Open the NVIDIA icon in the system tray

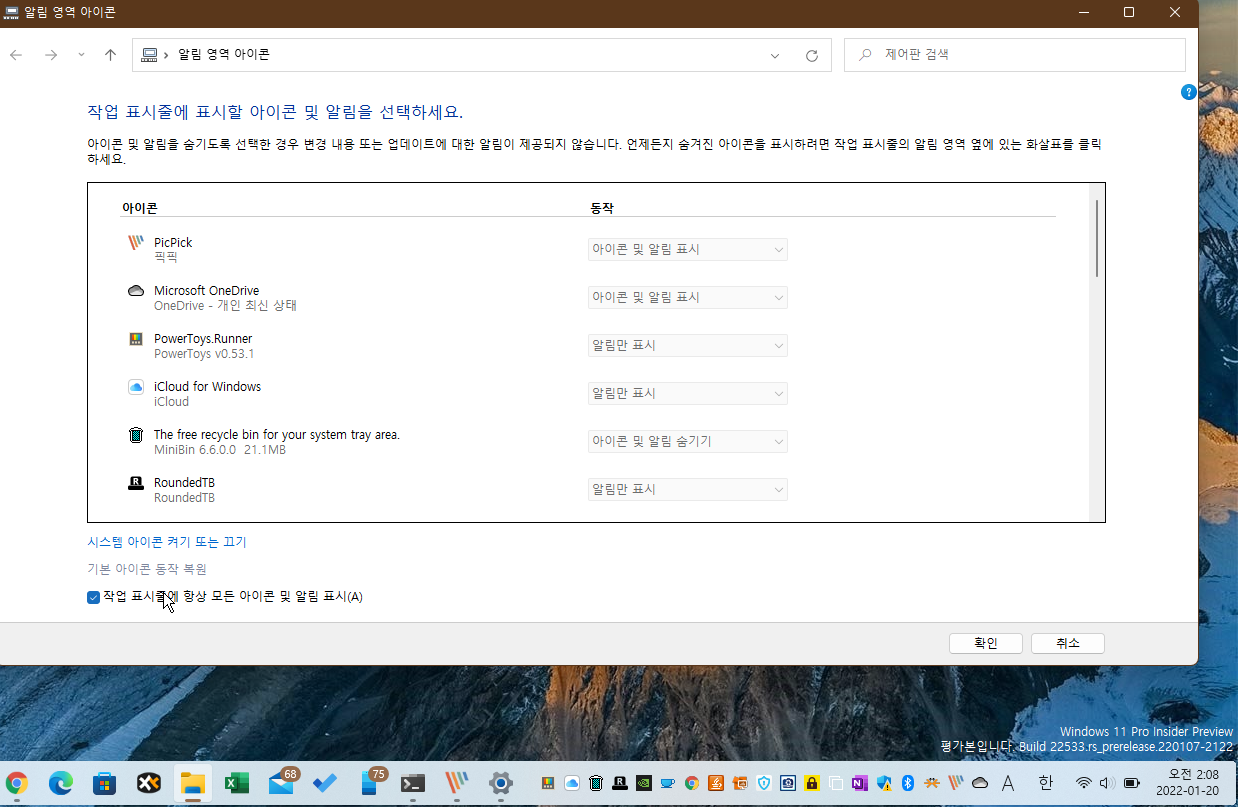coord(643,784)
